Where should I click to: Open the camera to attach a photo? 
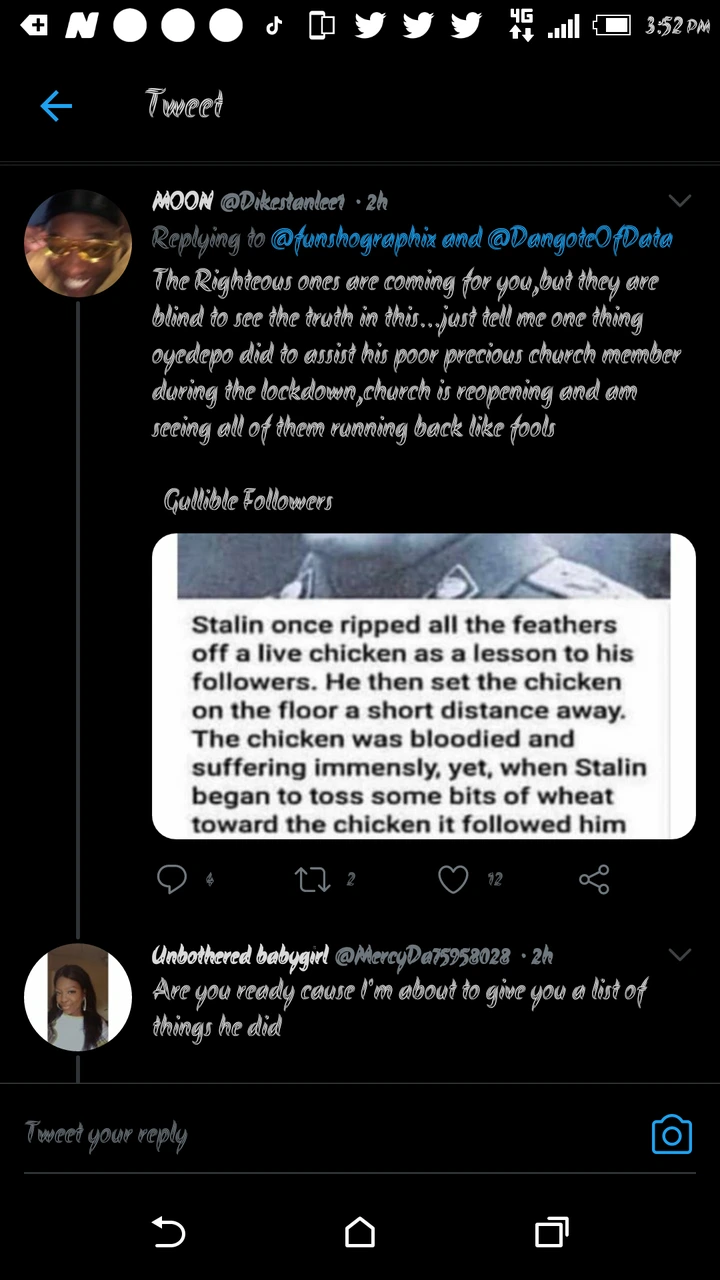[x=671, y=1134]
